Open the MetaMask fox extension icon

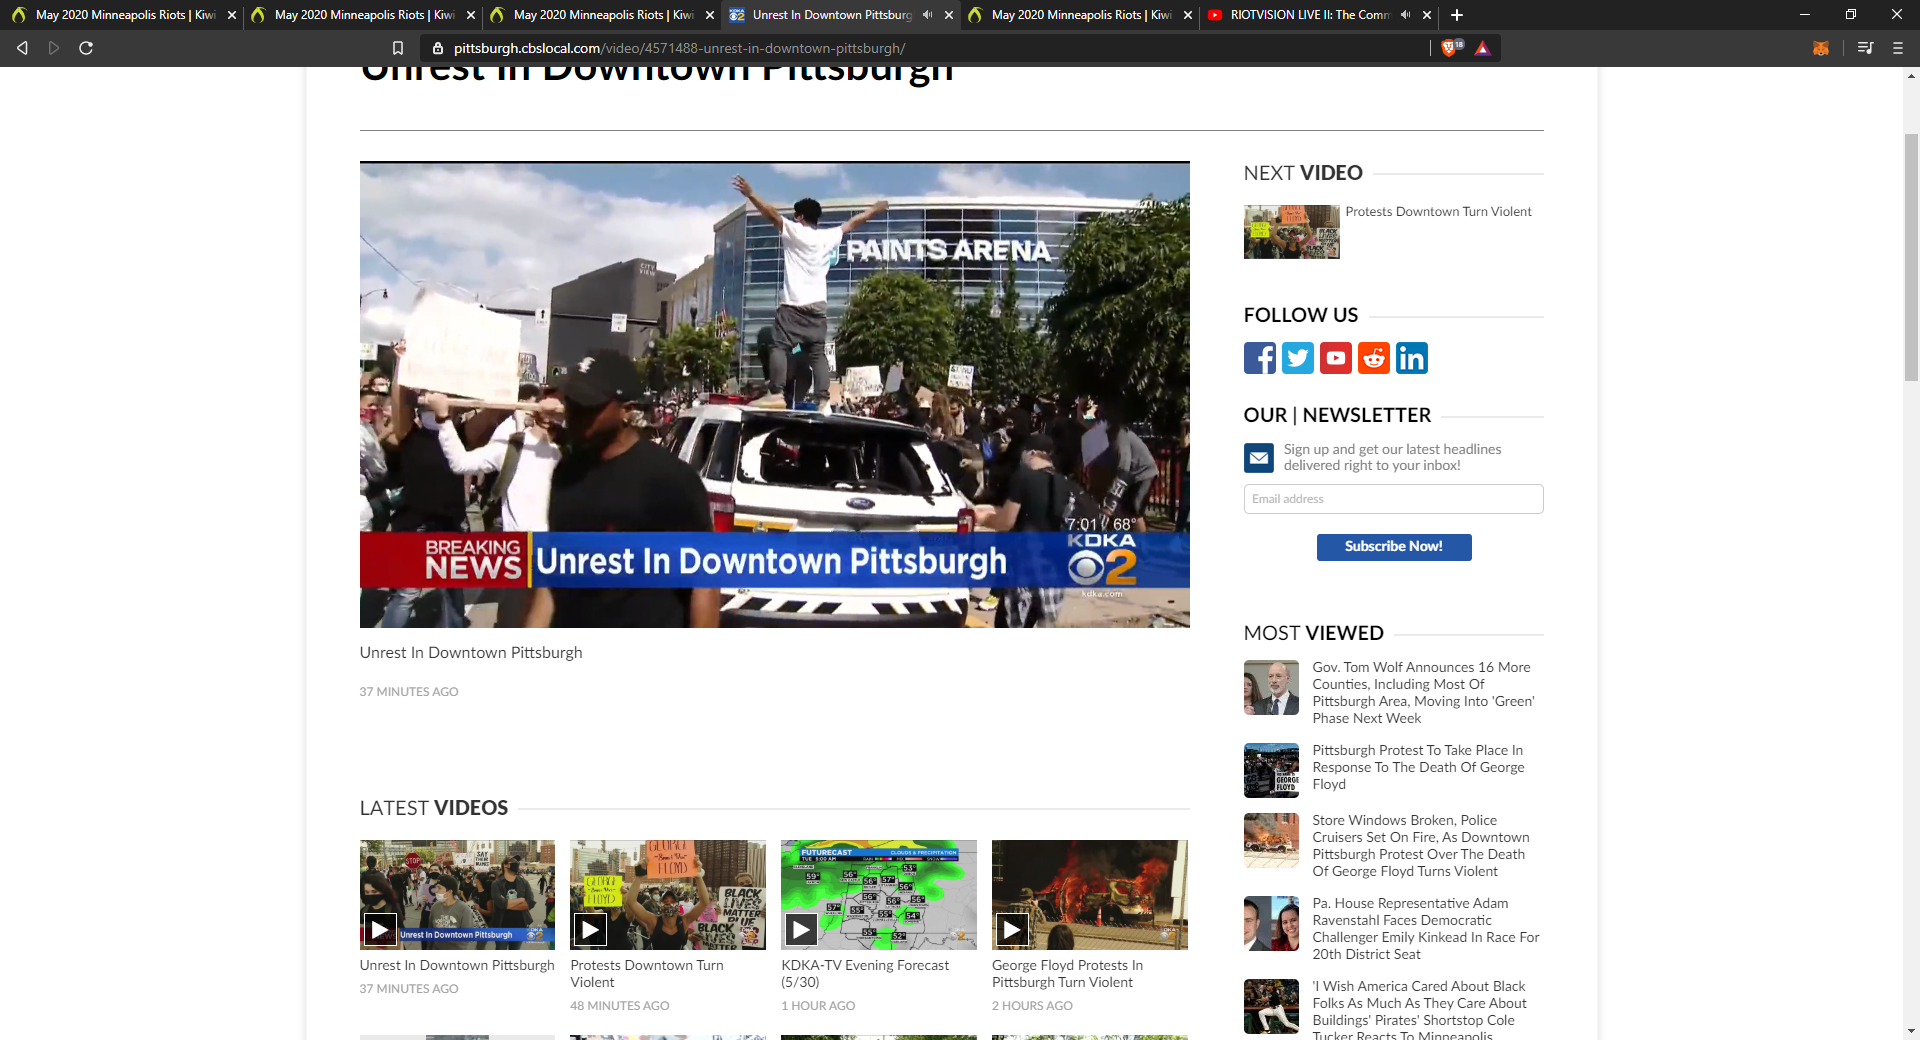pos(1820,48)
